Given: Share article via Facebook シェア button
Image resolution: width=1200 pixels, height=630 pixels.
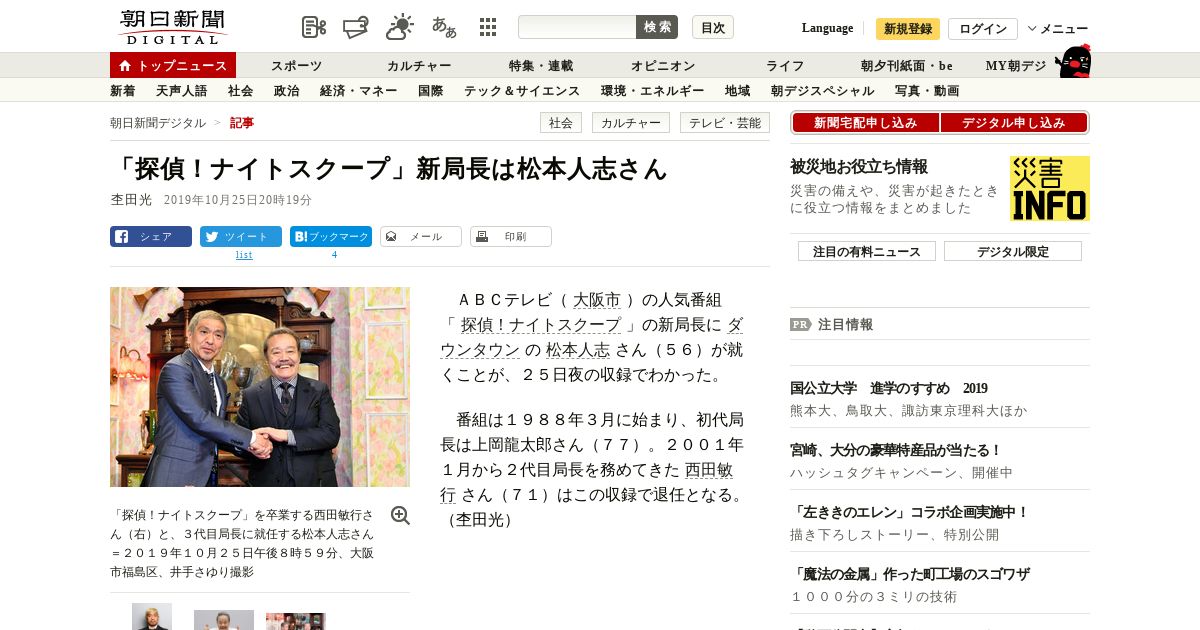Looking at the screenshot, I should pyautogui.click(x=151, y=237).
